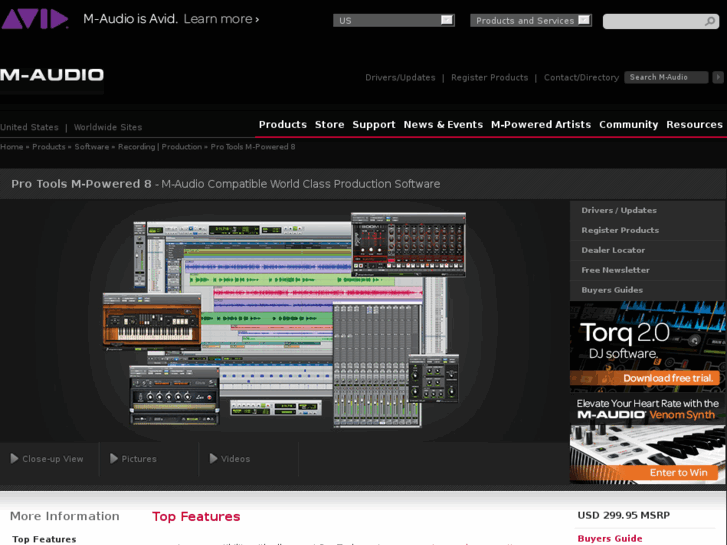Click the Pictures play arrow icon
This screenshot has height=545, width=727.
pyautogui.click(x=114, y=459)
